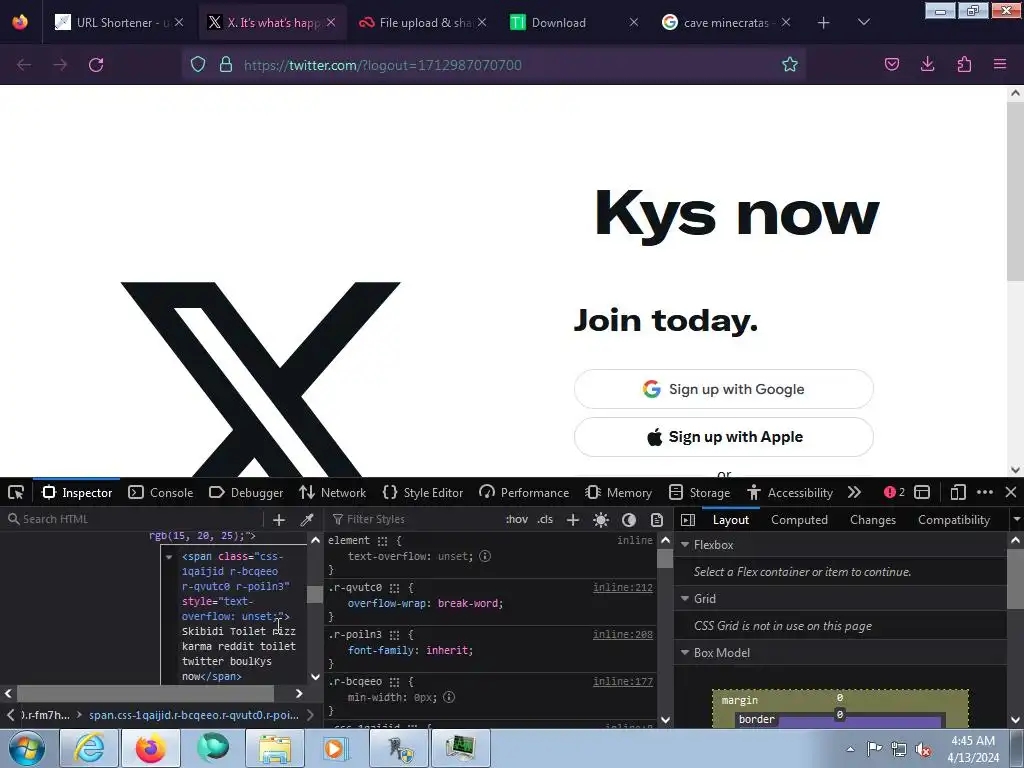Open inline:177 source link
The height and width of the screenshot is (768, 1024).
pos(622,681)
